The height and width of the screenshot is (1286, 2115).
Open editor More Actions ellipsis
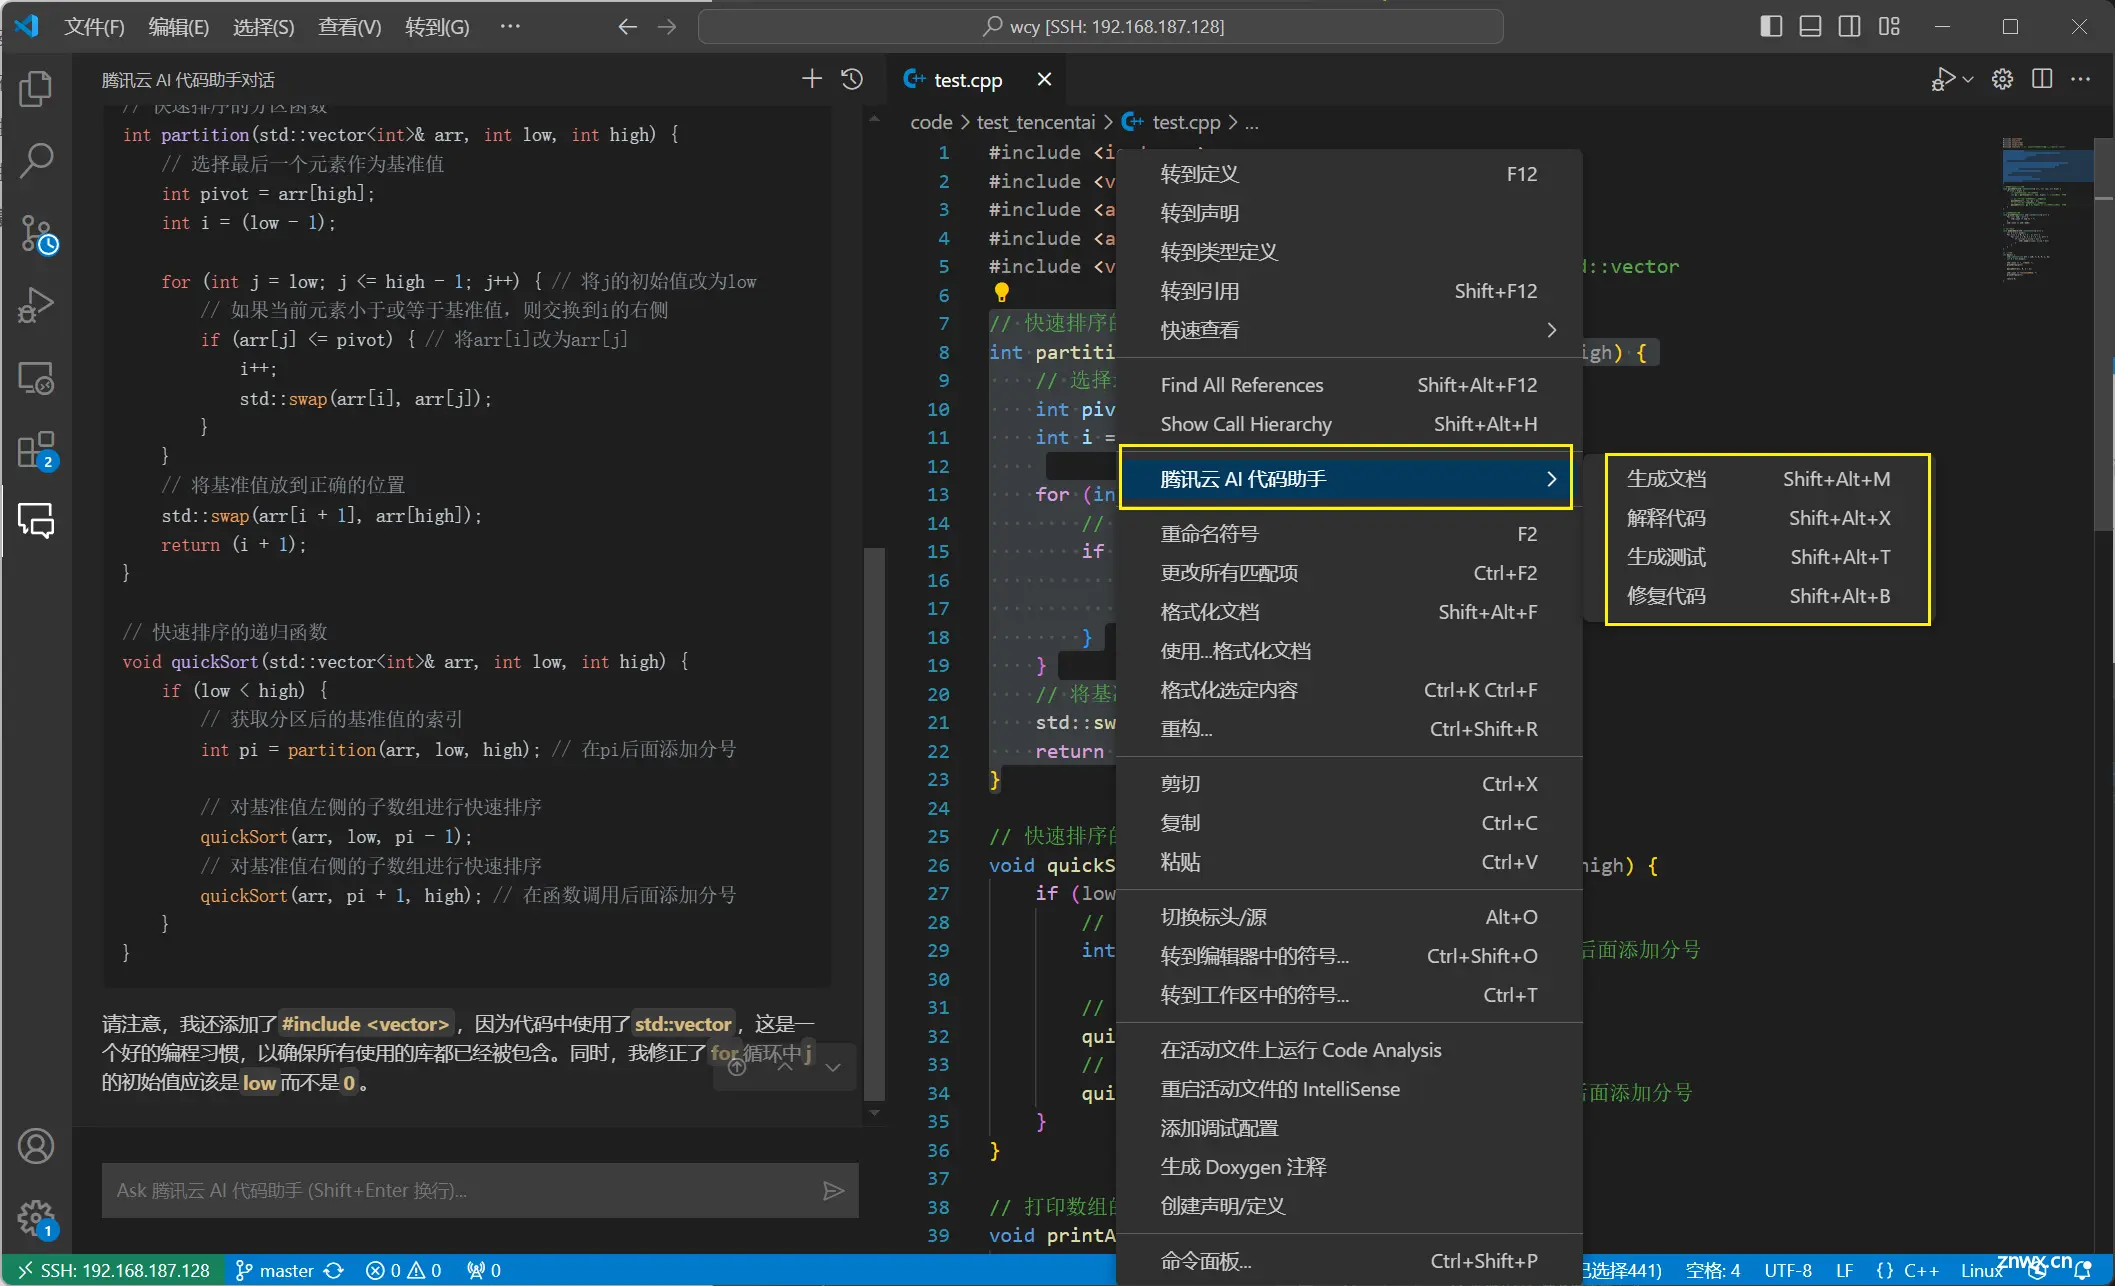click(x=2081, y=79)
